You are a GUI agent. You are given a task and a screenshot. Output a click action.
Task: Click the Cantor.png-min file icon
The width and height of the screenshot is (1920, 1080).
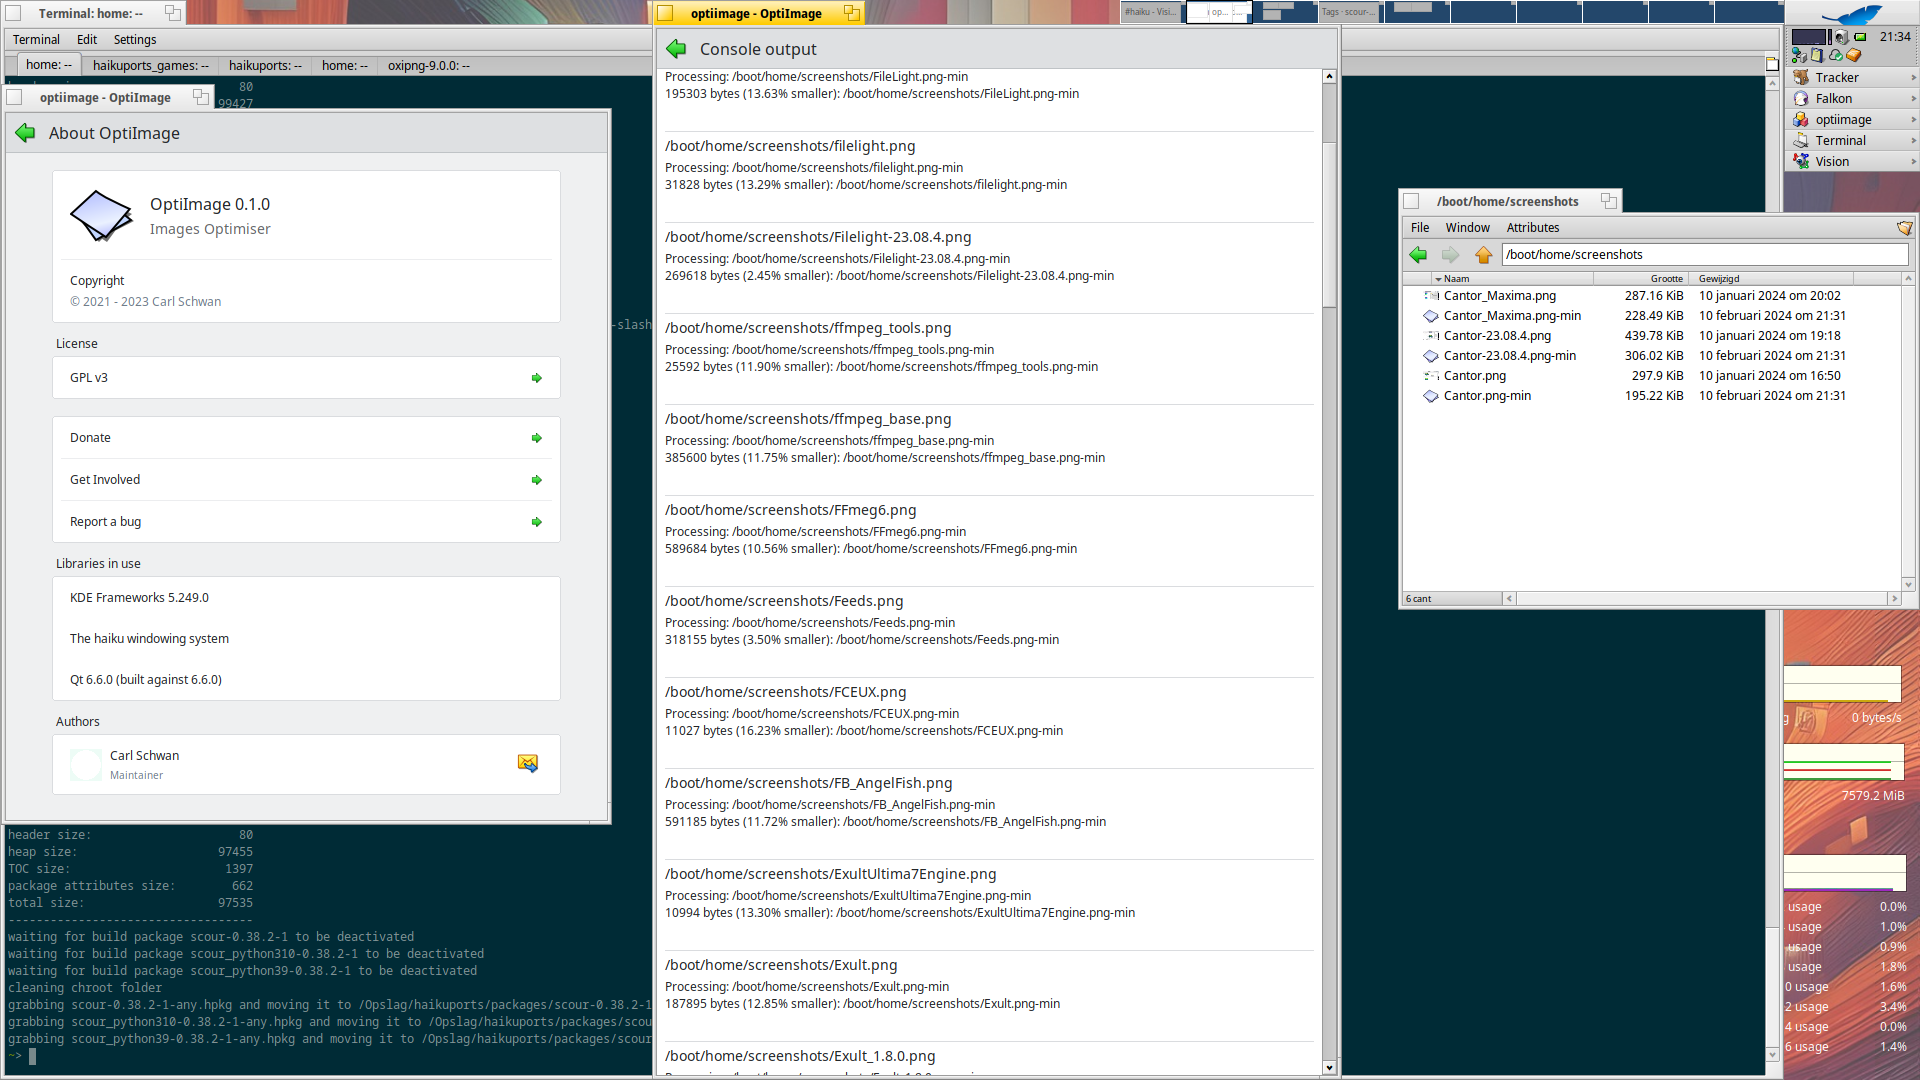[x=1431, y=396]
